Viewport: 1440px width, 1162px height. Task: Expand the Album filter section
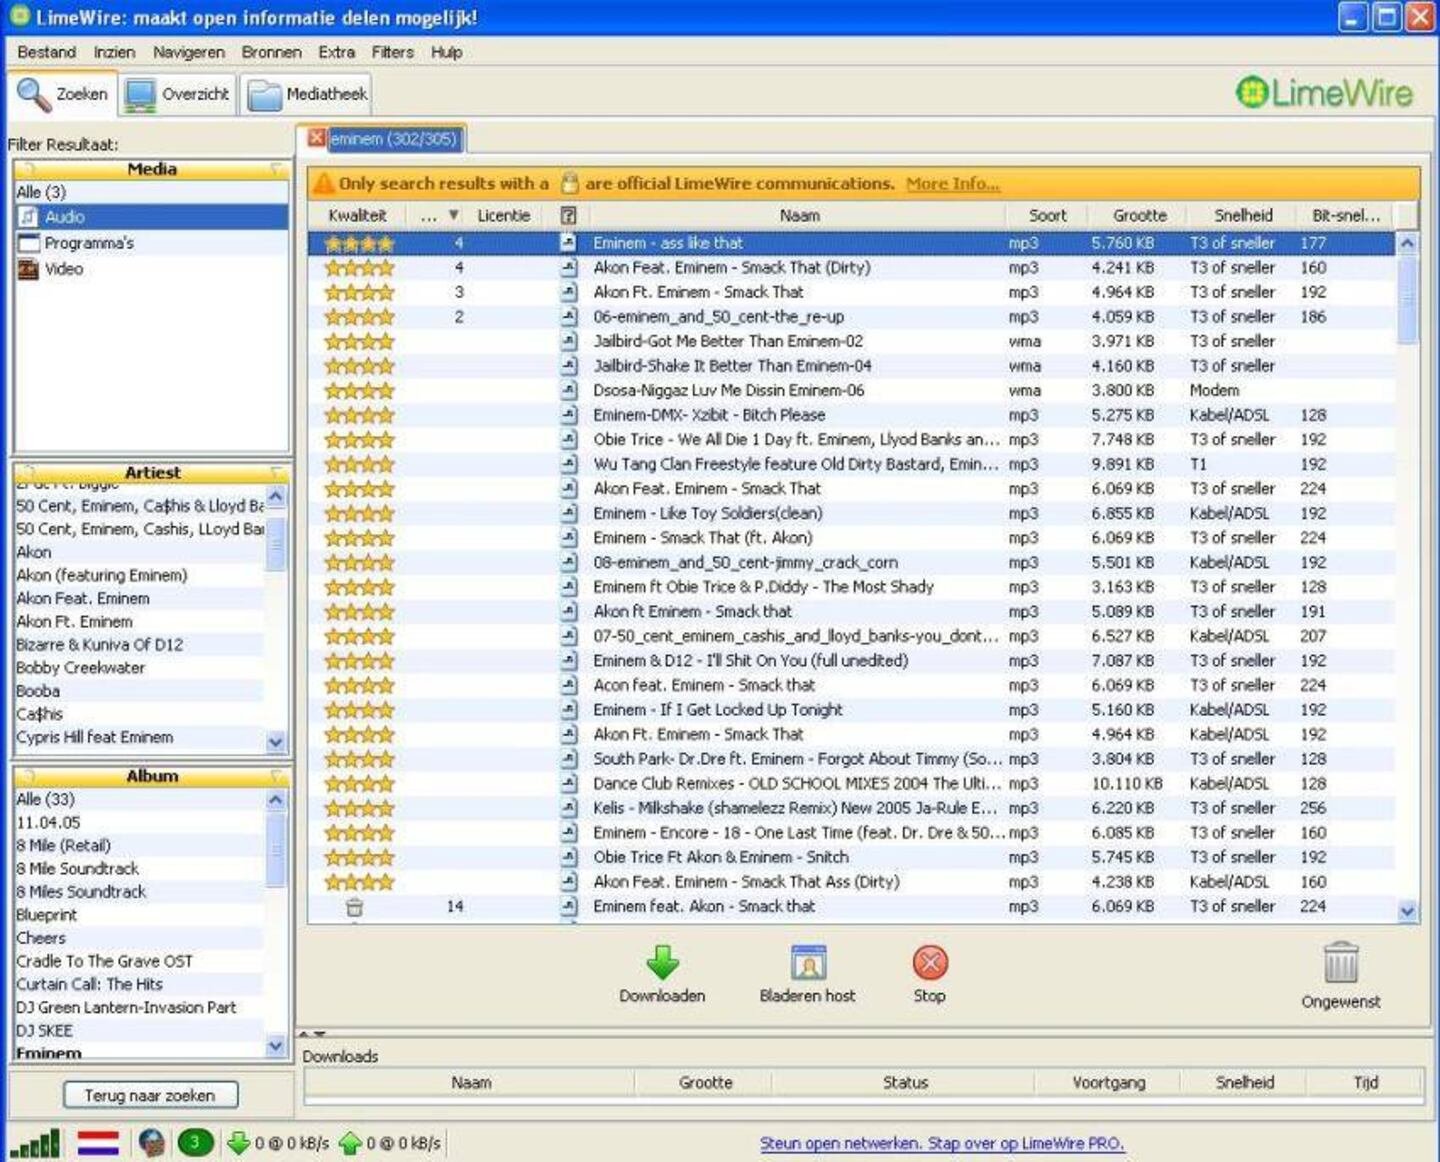(x=278, y=775)
